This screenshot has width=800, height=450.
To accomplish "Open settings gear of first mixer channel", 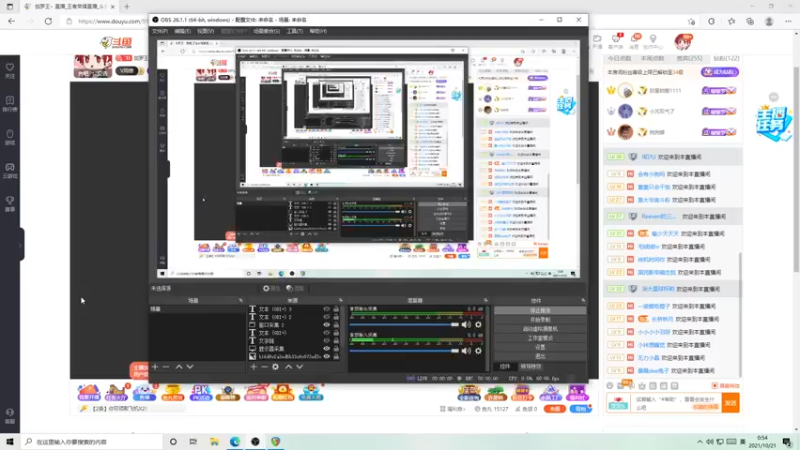I will click(x=478, y=324).
